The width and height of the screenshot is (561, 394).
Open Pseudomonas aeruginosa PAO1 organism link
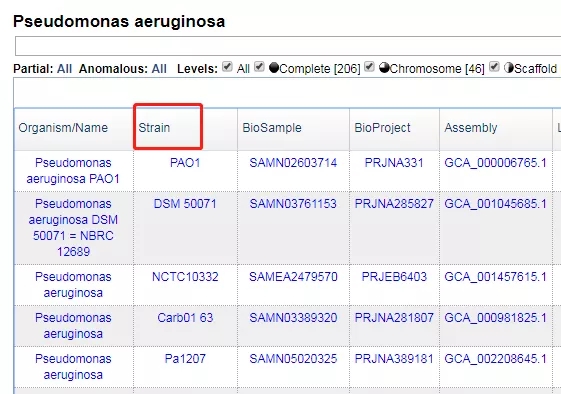73,171
